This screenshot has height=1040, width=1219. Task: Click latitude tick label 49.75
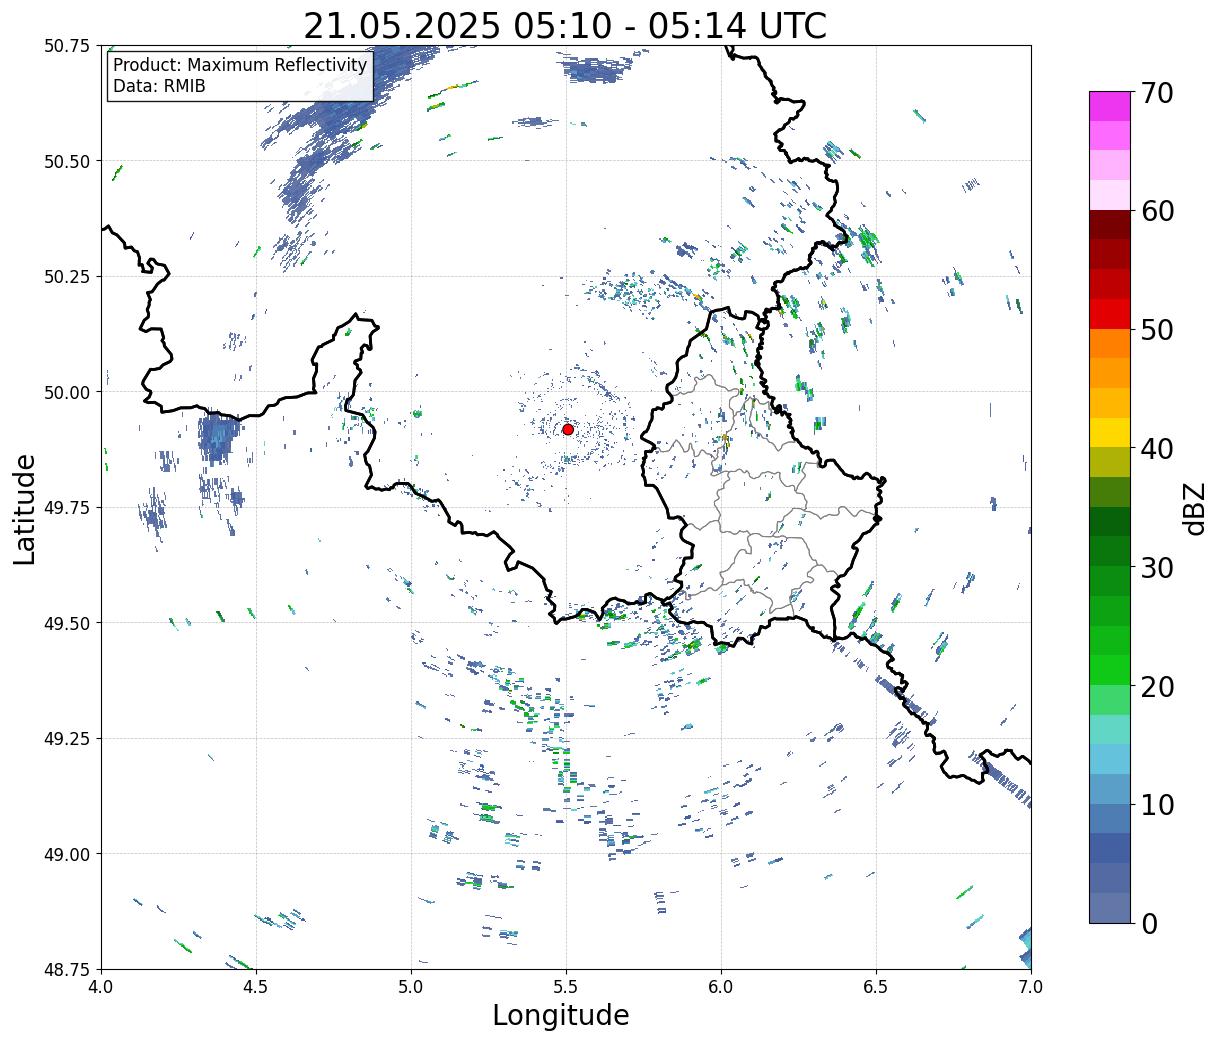click(67, 508)
